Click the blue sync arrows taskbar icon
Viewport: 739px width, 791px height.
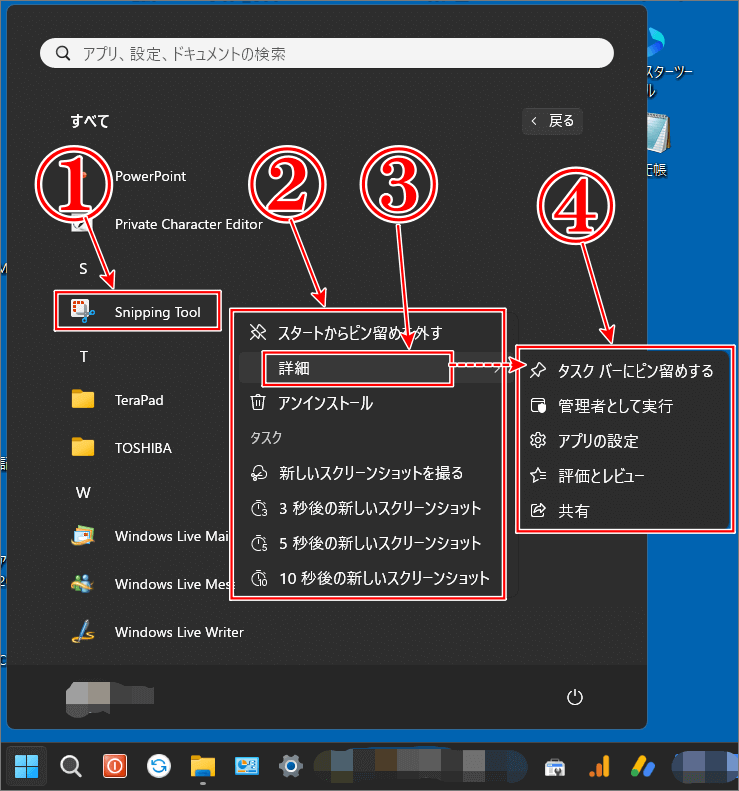pos(159,766)
